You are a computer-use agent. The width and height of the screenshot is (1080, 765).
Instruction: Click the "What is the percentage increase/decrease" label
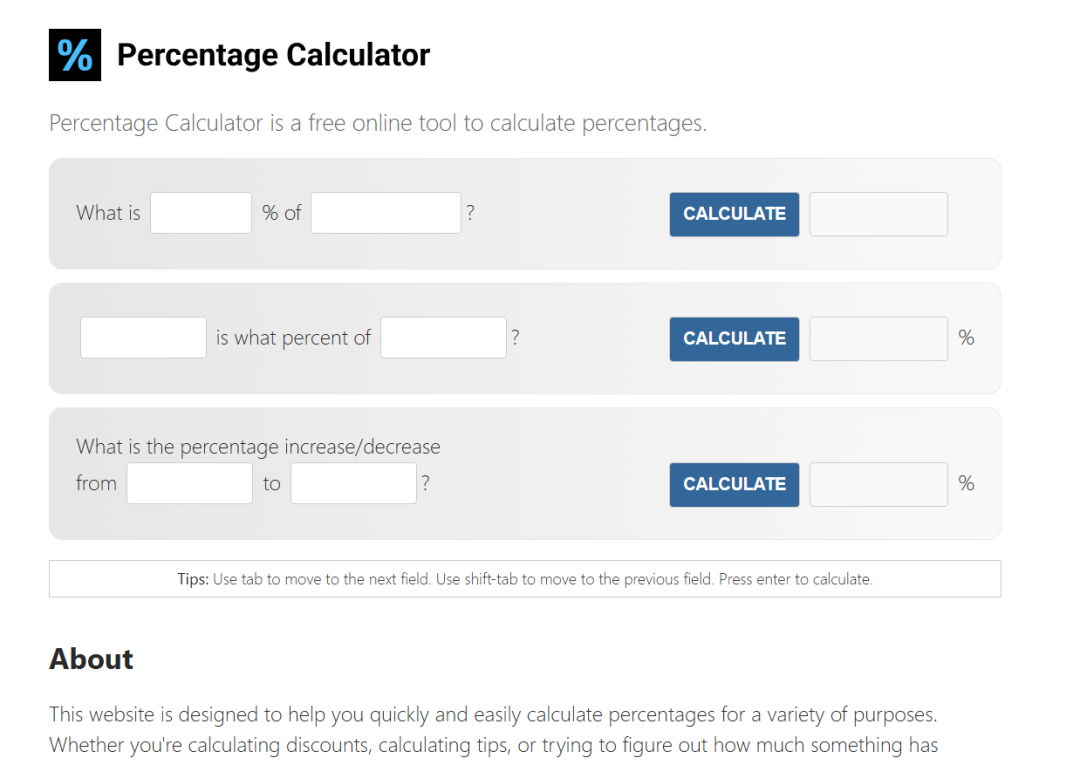(258, 447)
